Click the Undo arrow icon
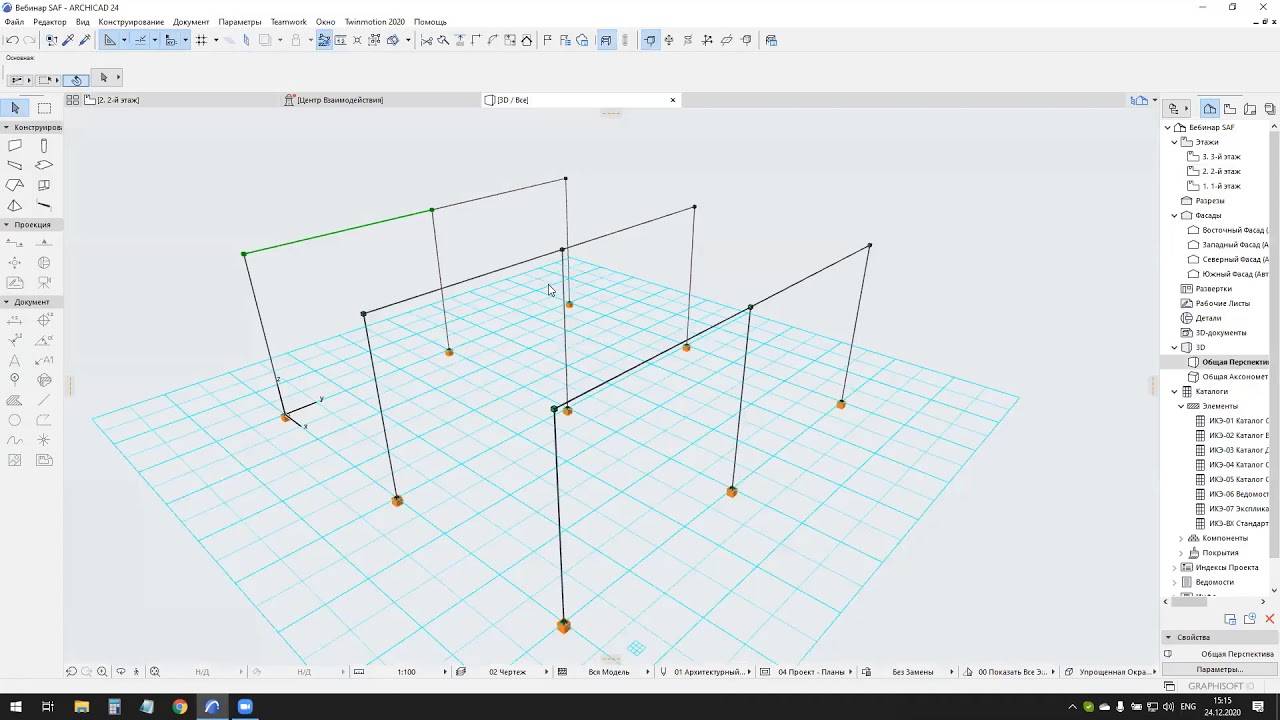The image size is (1280, 720). 12,40
